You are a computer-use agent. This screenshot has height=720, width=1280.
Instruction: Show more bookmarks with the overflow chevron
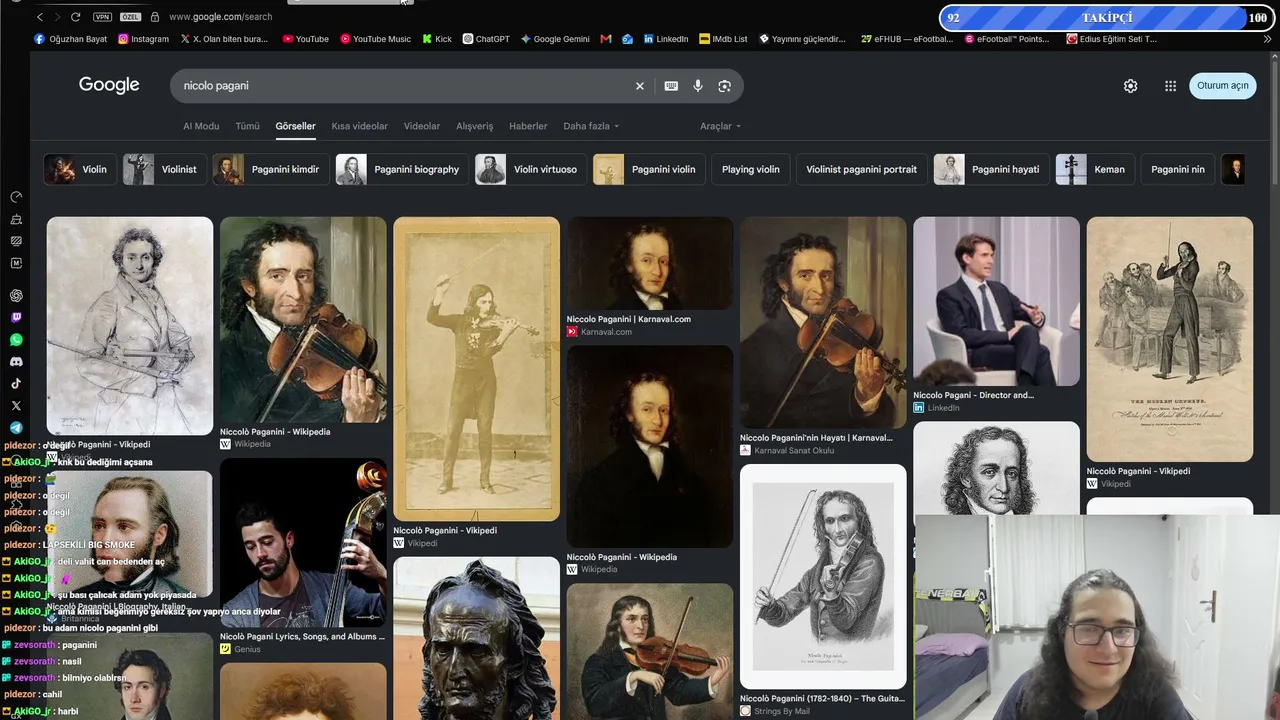[1268, 39]
